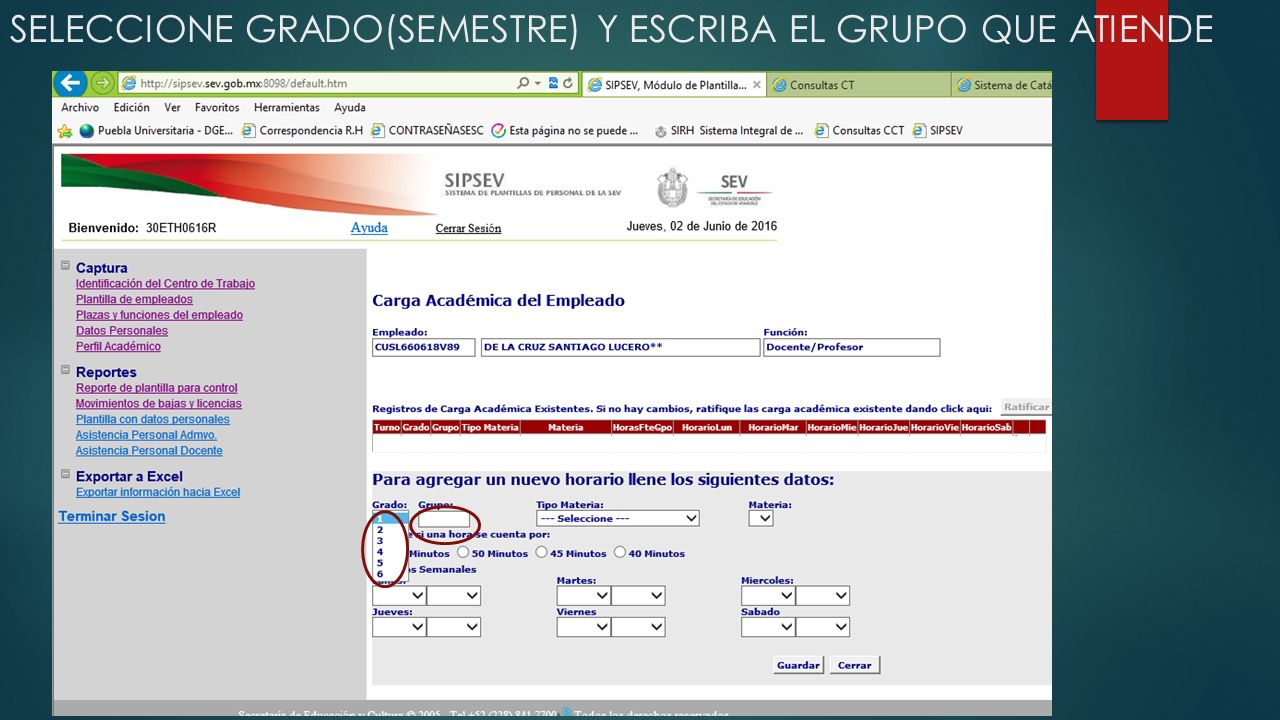Open the Ayuda menu in the menu bar

[350, 108]
